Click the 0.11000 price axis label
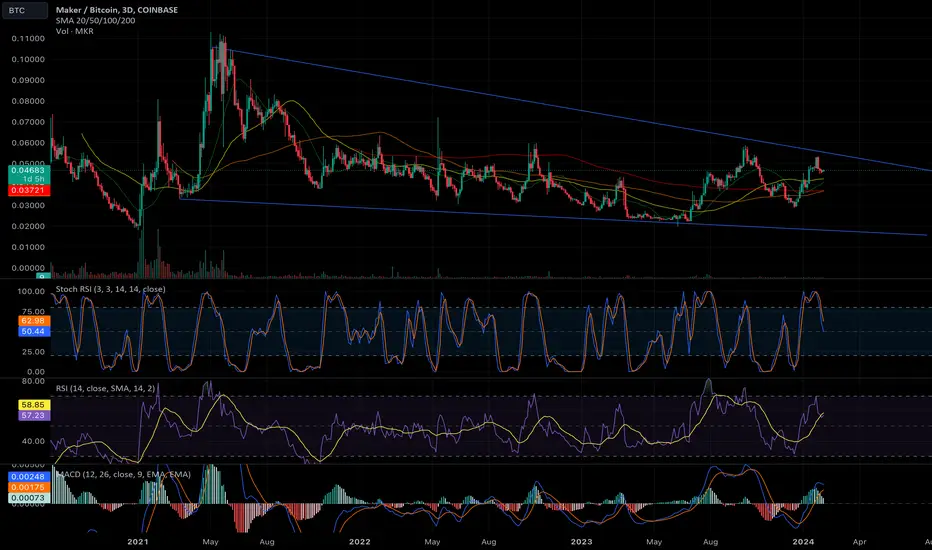Screen dimensions: 932x550 point(28,39)
